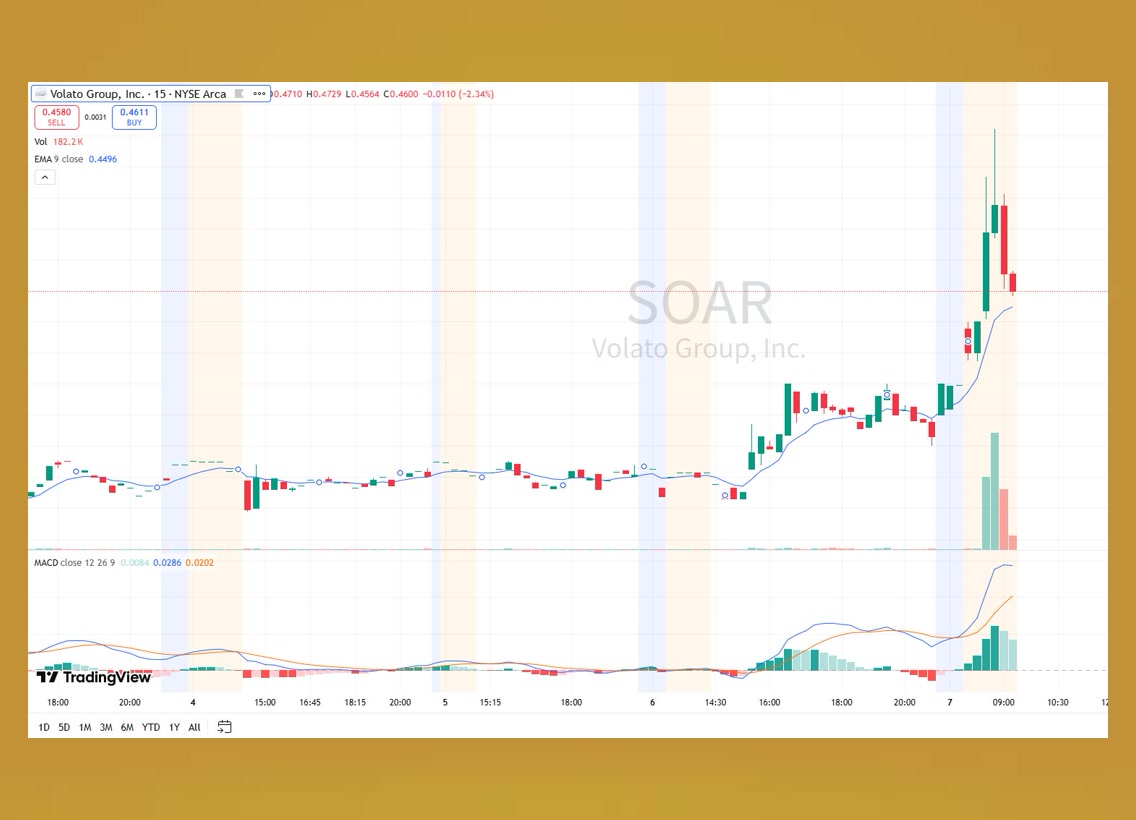
Task: Select the 1Y time range
Action: 174,727
